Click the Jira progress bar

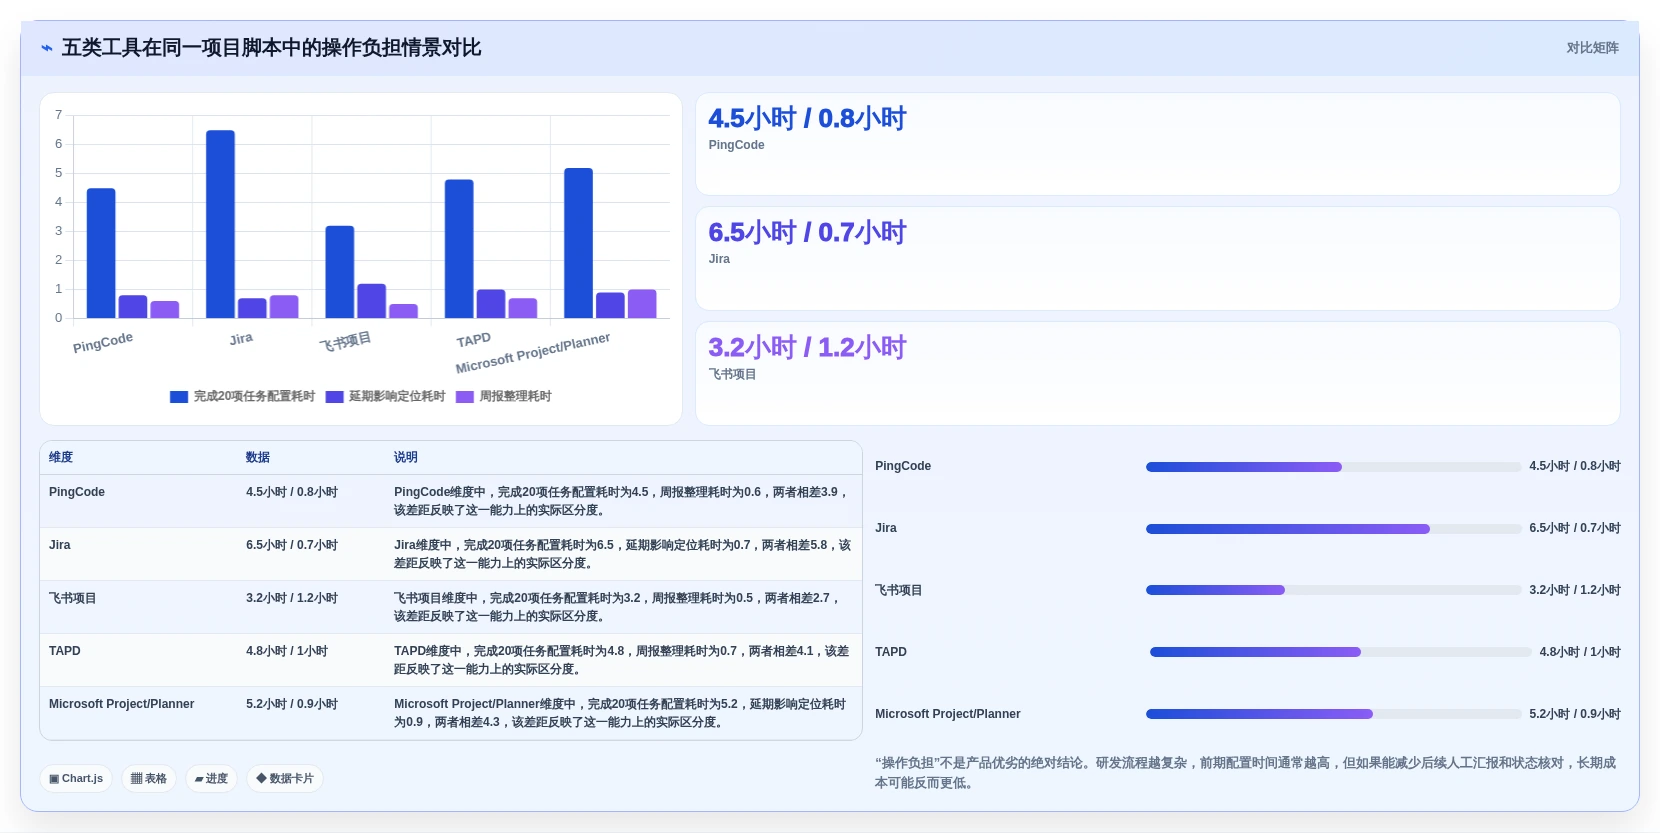point(1333,529)
